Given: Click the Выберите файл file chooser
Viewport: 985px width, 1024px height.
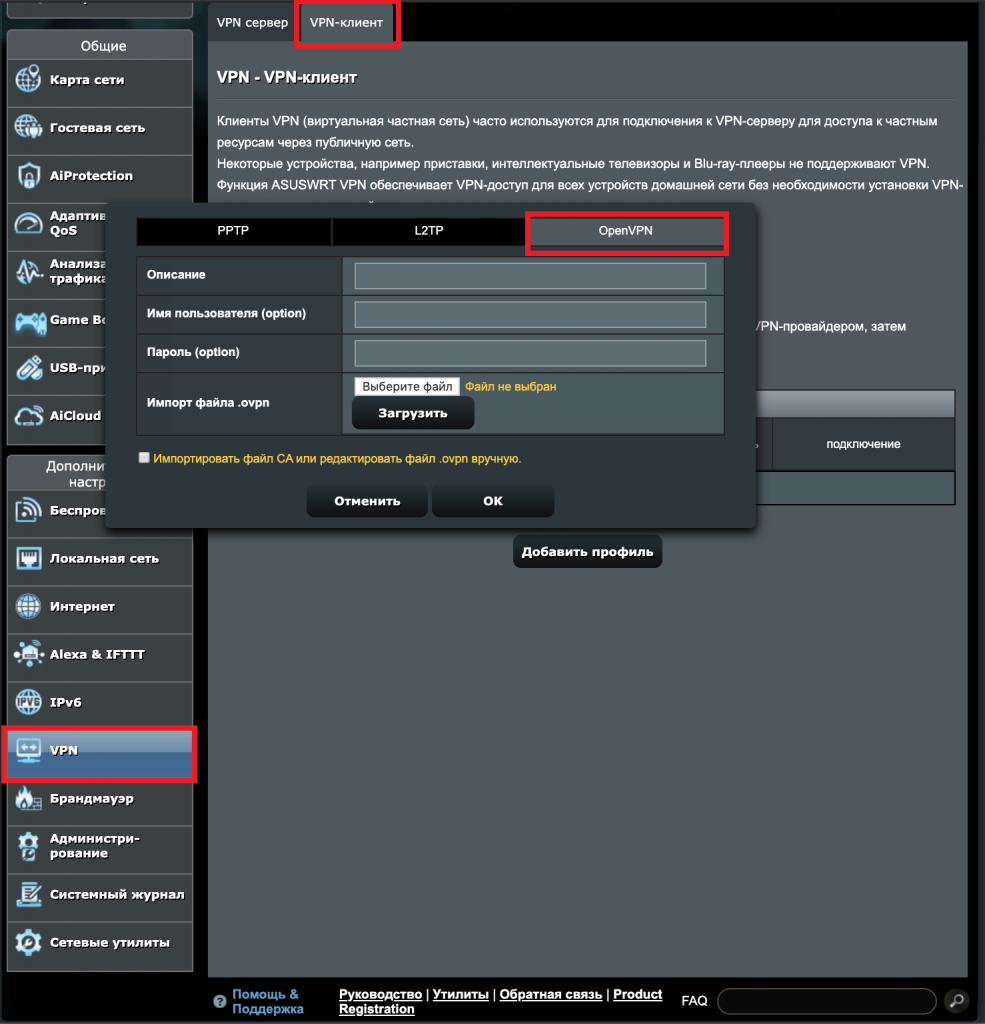Looking at the screenshot, I should coord(407,386).
